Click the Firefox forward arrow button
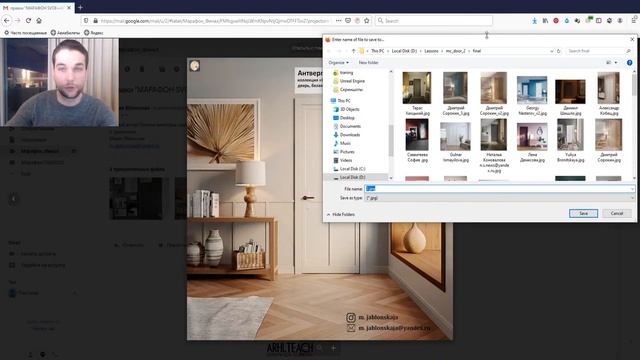This screenshot has height=360, width=640. 18,20
